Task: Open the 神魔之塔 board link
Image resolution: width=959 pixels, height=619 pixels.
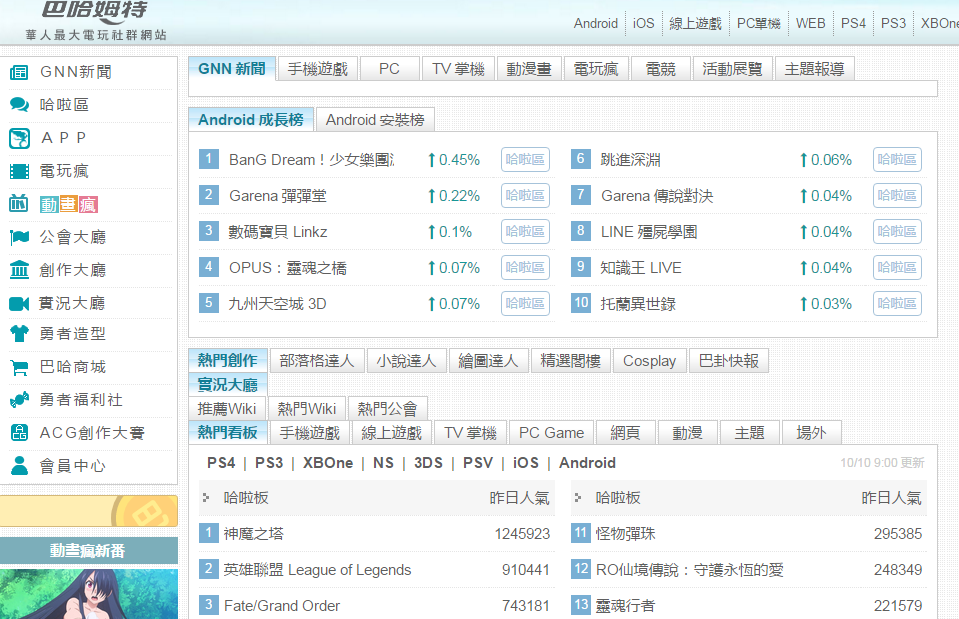Action: (x=253, y=534)
